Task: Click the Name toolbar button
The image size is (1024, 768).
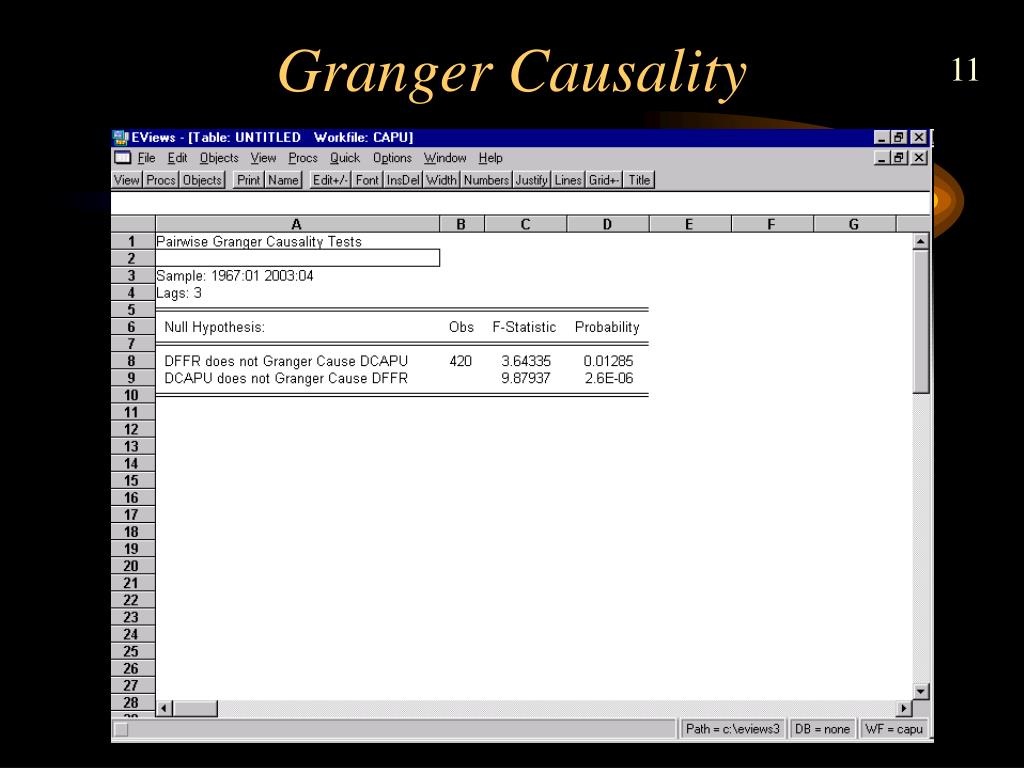Action: [x=283, y=180]
